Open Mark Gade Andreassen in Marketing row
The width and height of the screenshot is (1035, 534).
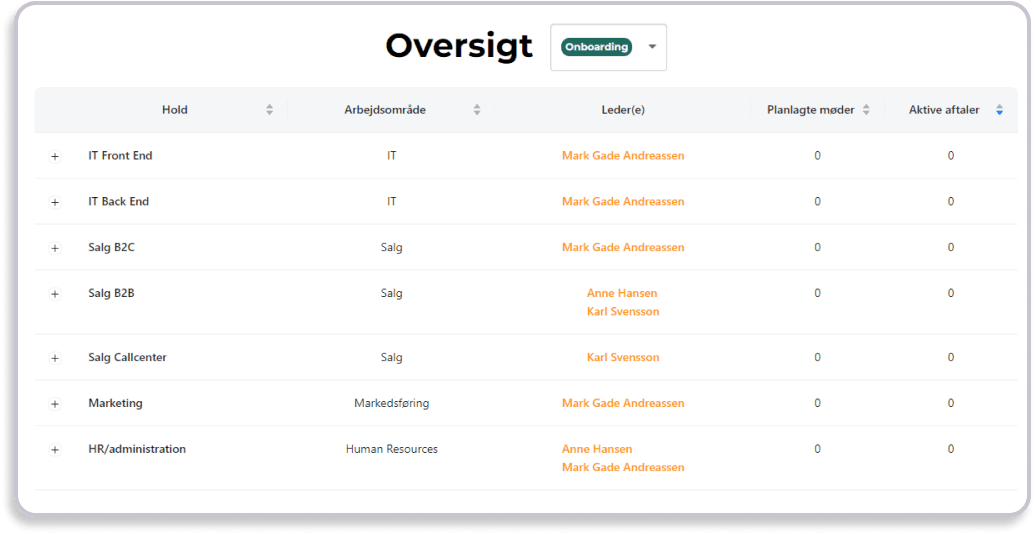pyautogui.click(x=623, y=404)
